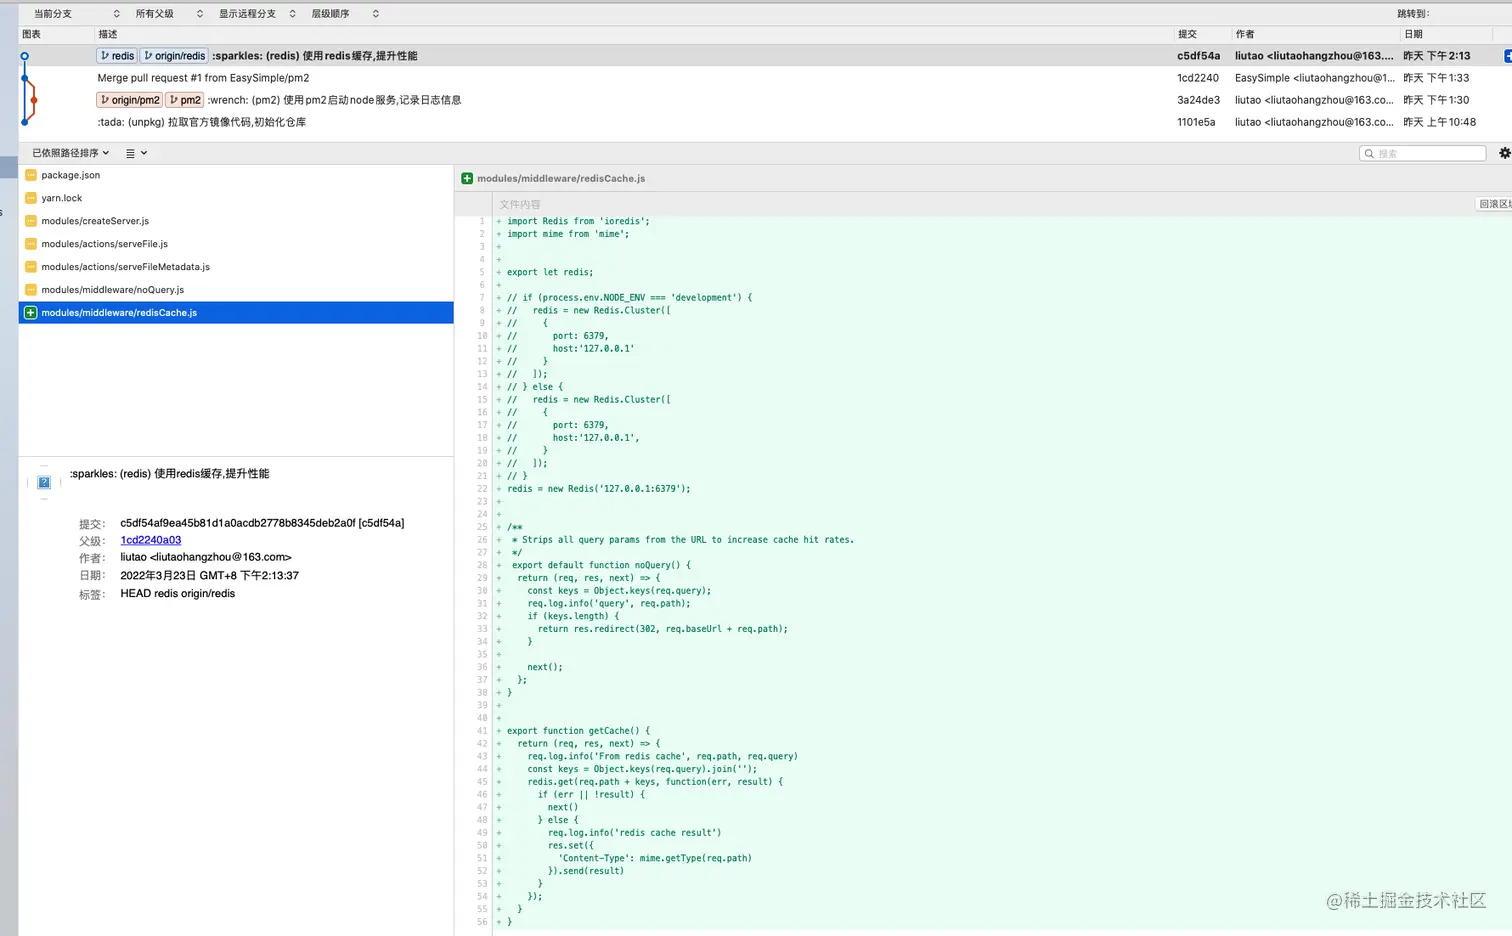Click the diff line "export let redis;"
1512x936 pixels.
click(x=550, y=272)
